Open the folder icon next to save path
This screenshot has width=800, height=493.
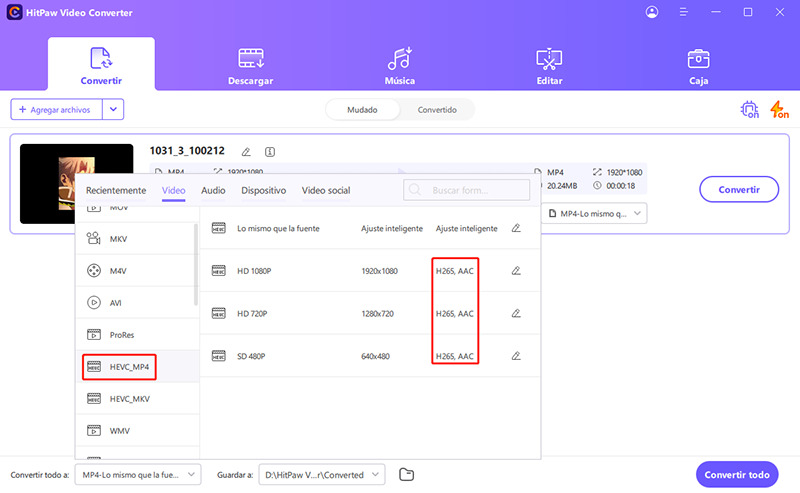[x=406, y=474]
